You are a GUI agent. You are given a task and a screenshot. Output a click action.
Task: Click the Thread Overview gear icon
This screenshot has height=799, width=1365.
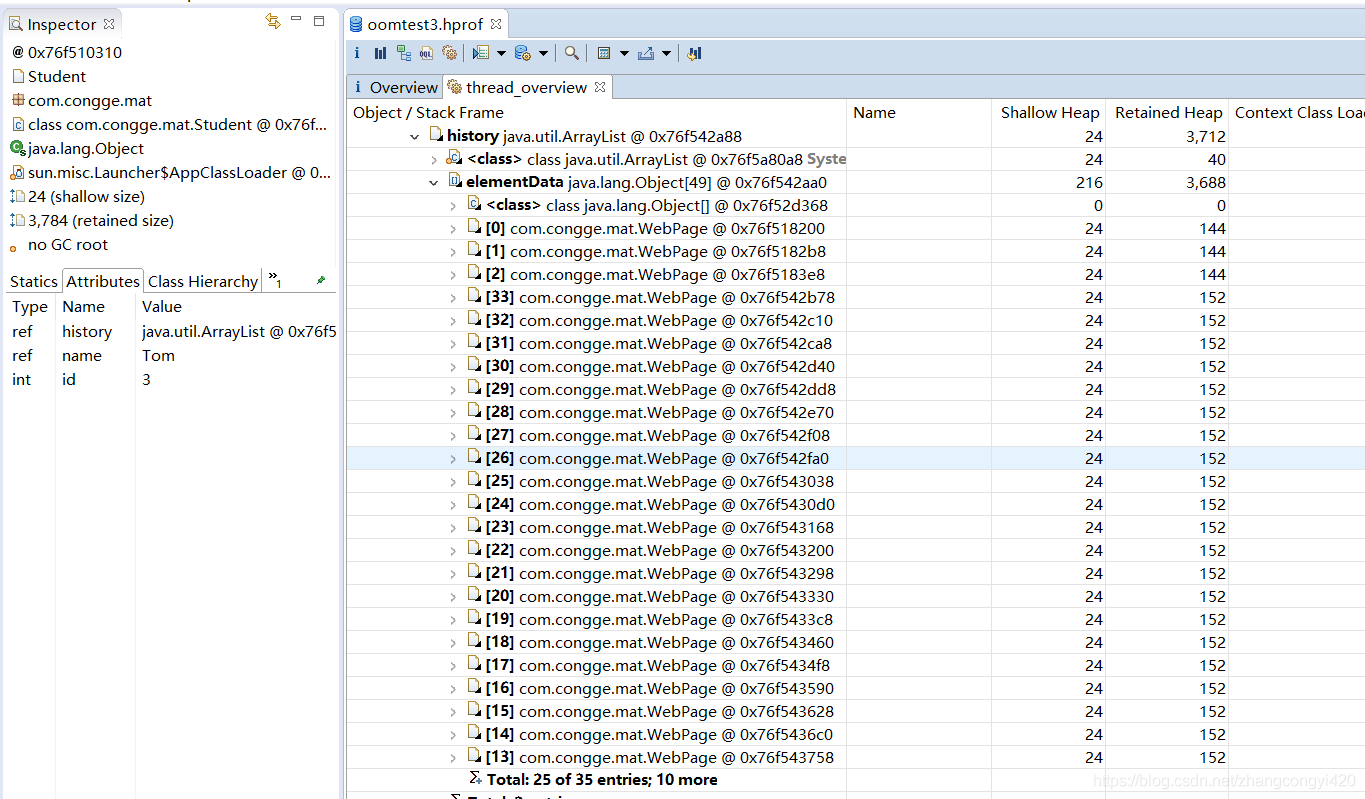click(449, 53)
